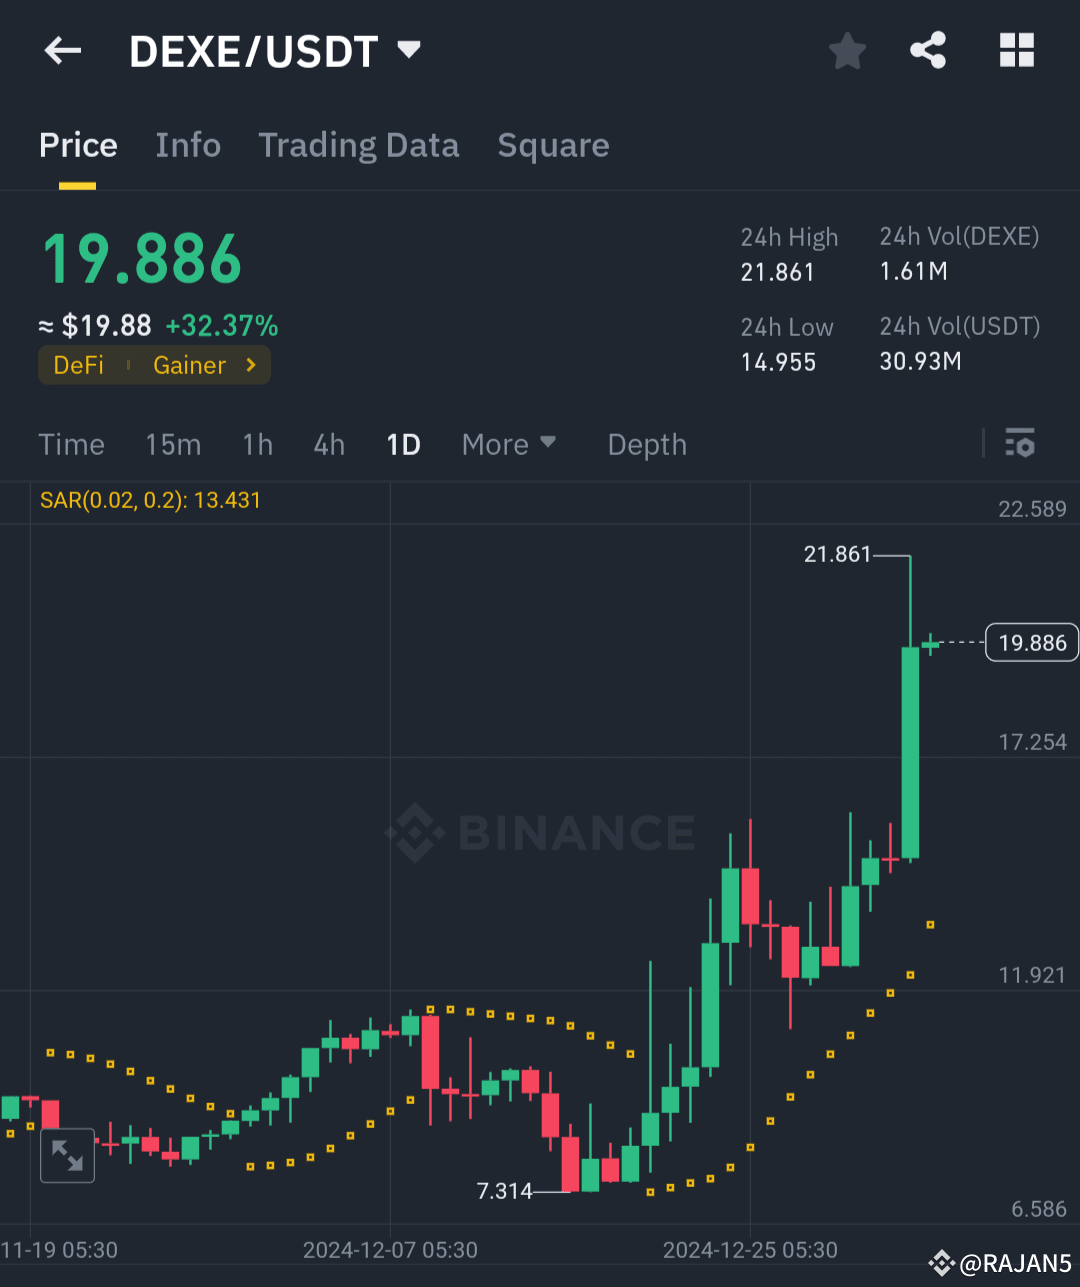Click the DeFi category label
Screen dimensions: 1080x1287
tap(78, 364)
